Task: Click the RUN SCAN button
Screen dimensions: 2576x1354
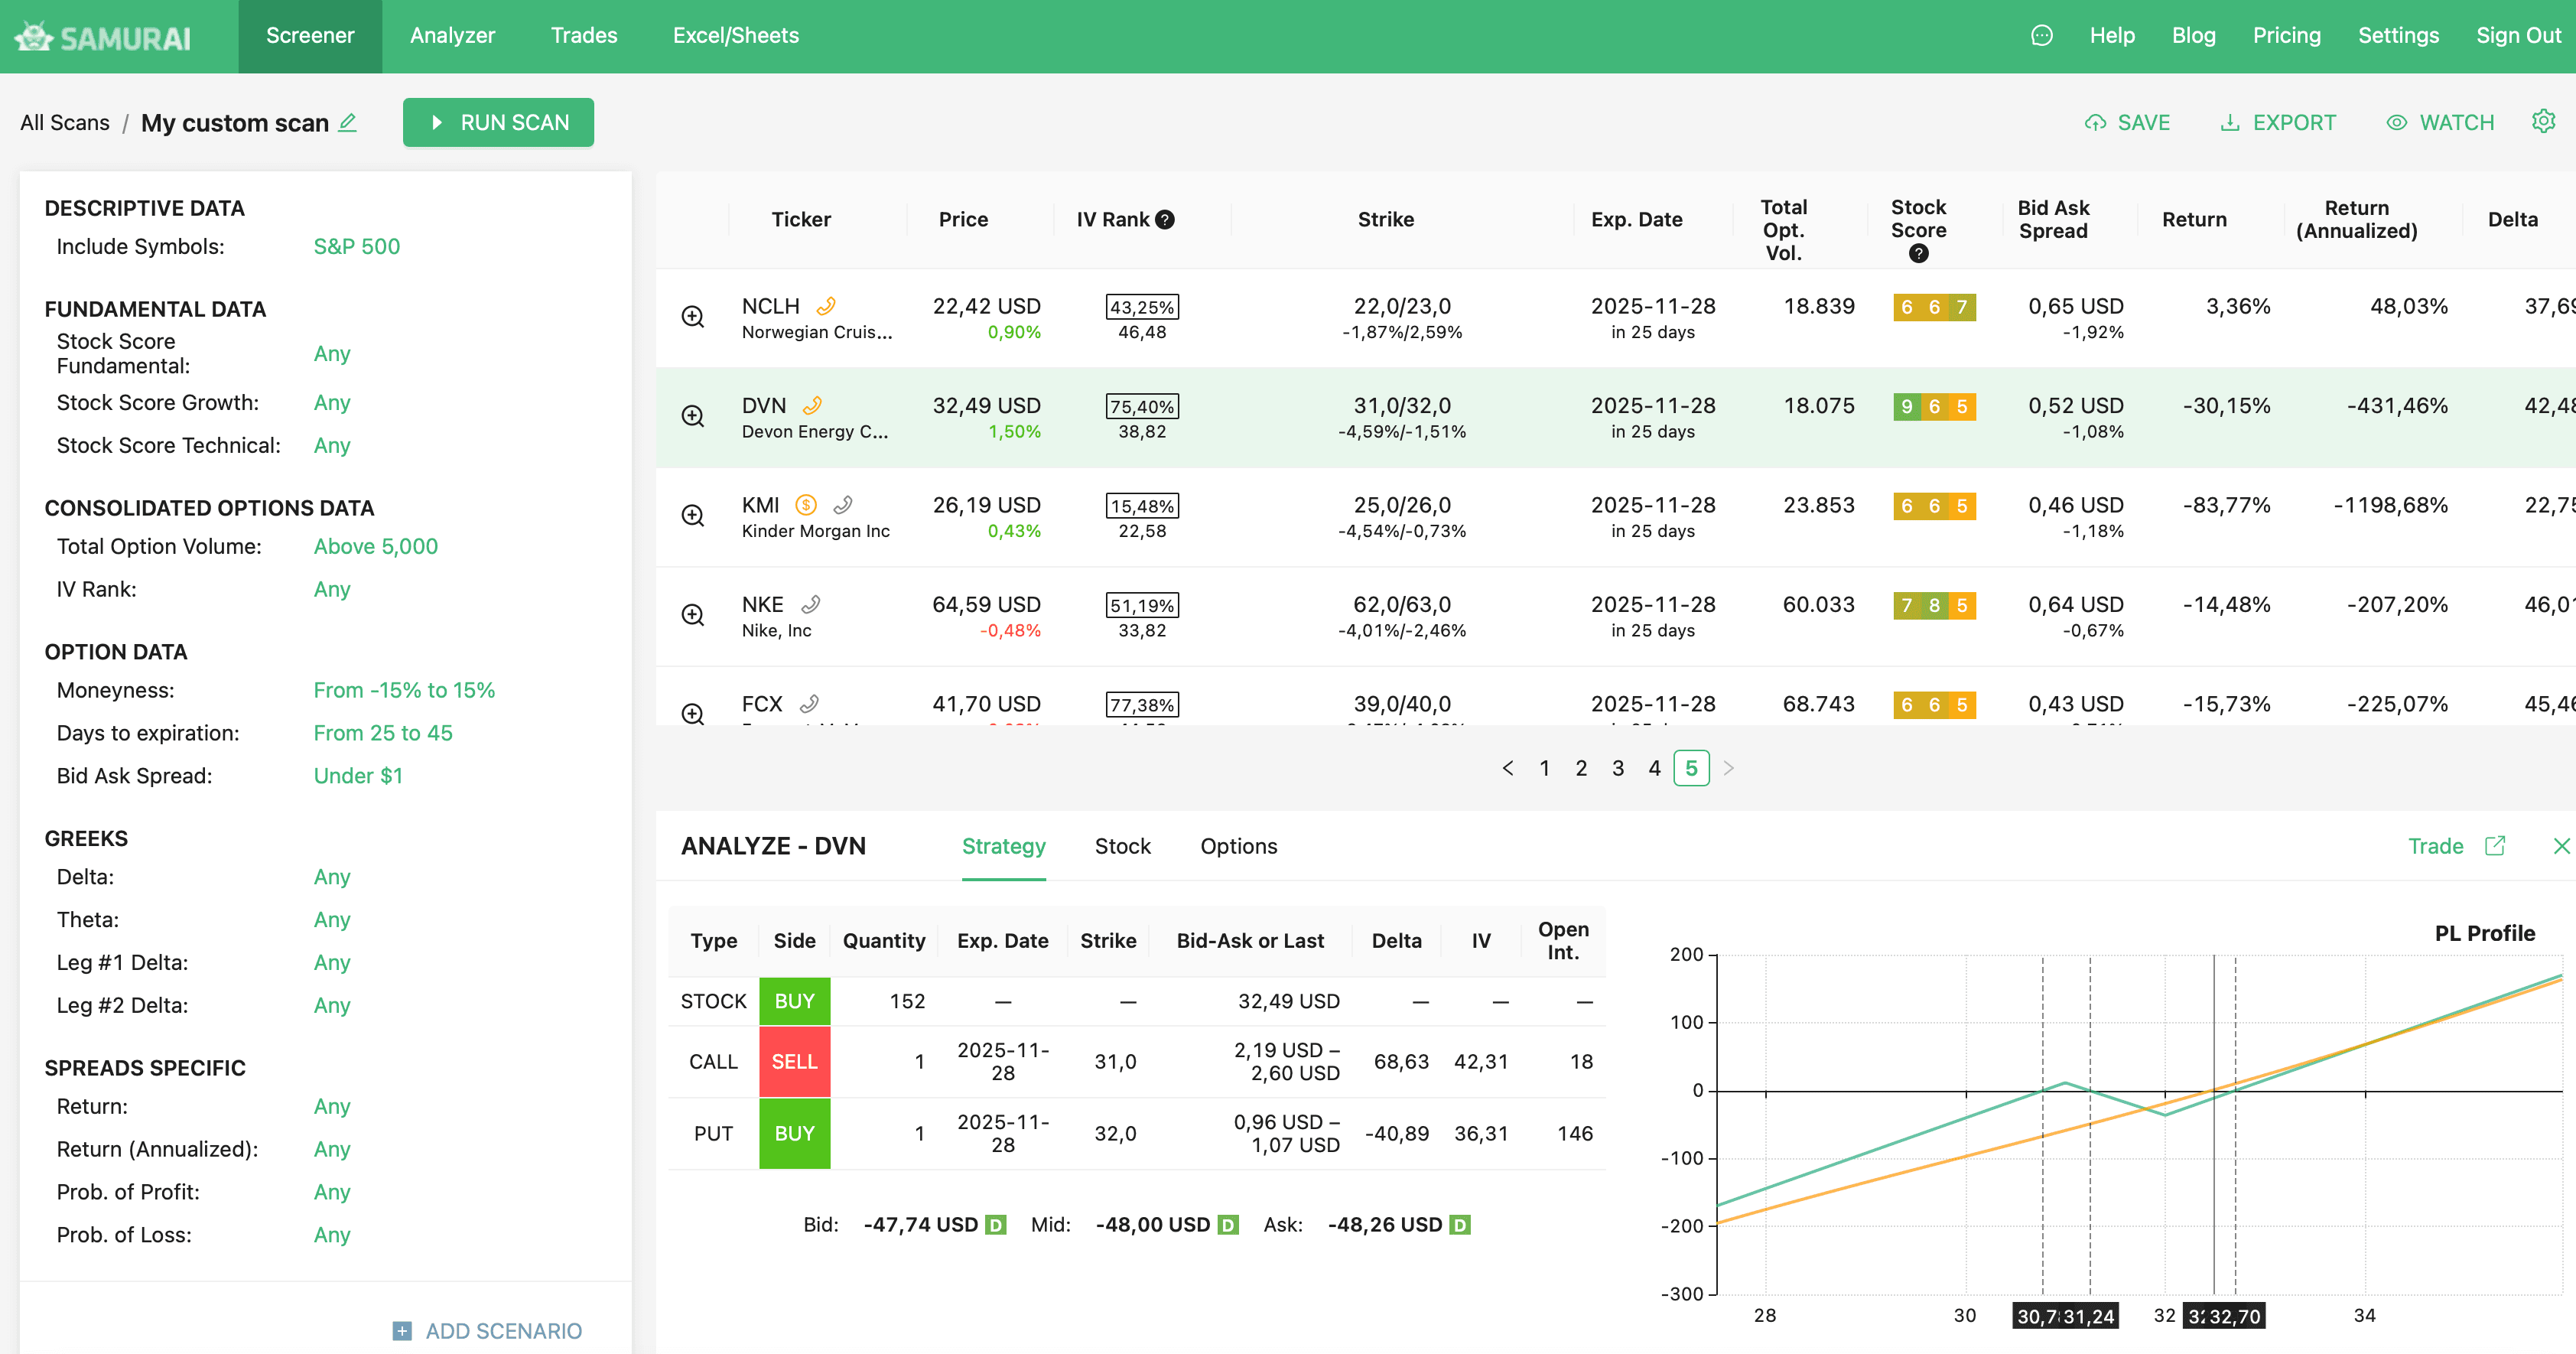Action: point(498,122)
